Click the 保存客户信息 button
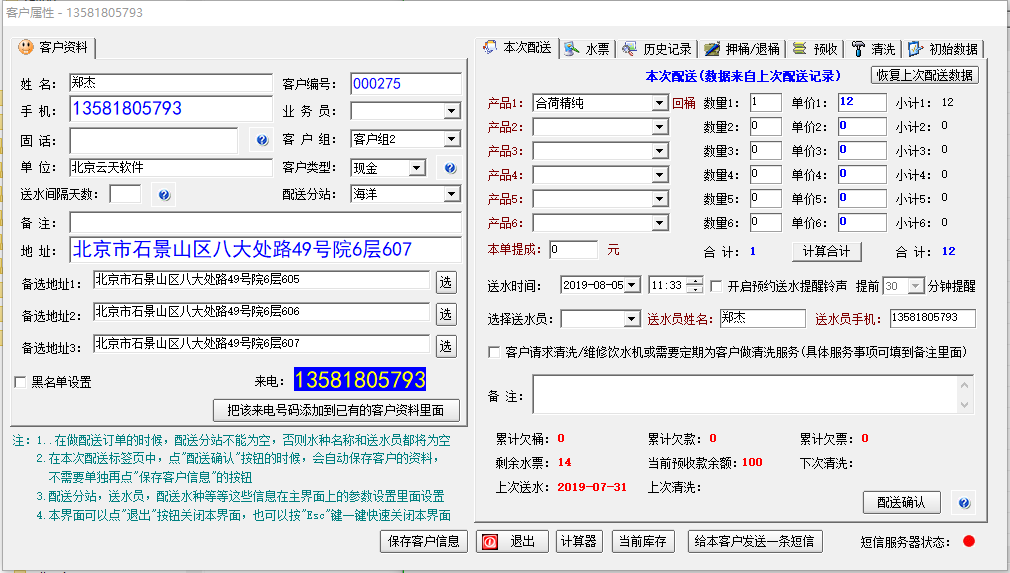 click(425, 542)
